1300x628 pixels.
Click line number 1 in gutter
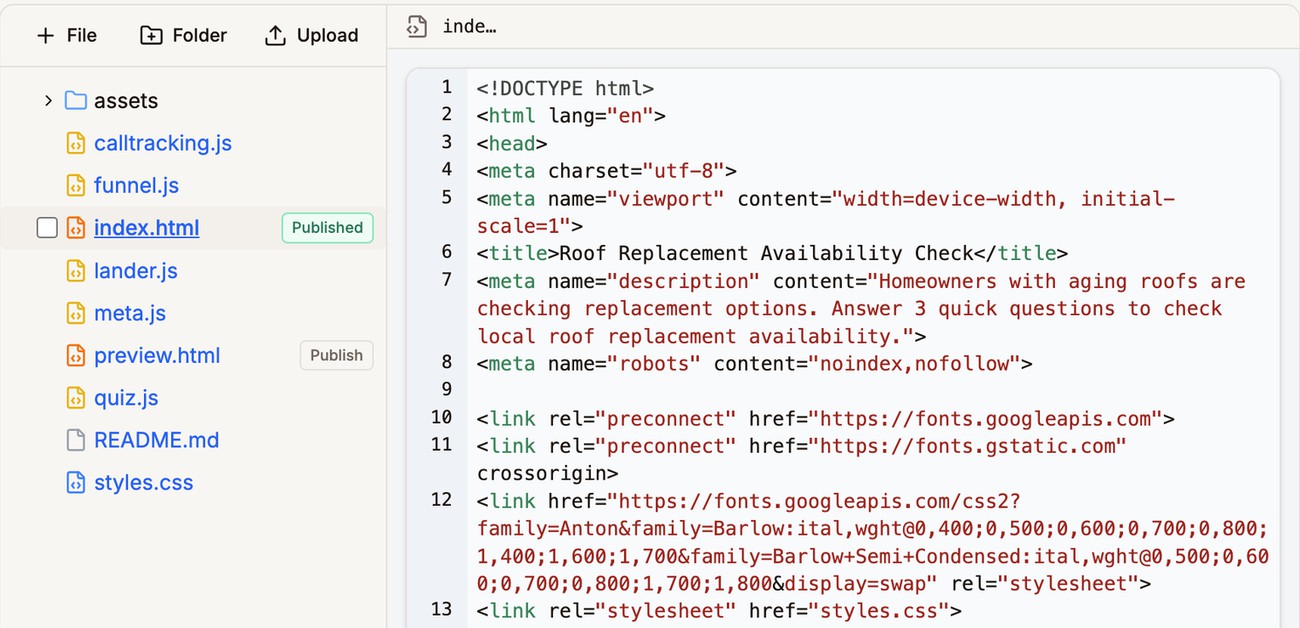(x=447, y=87)
